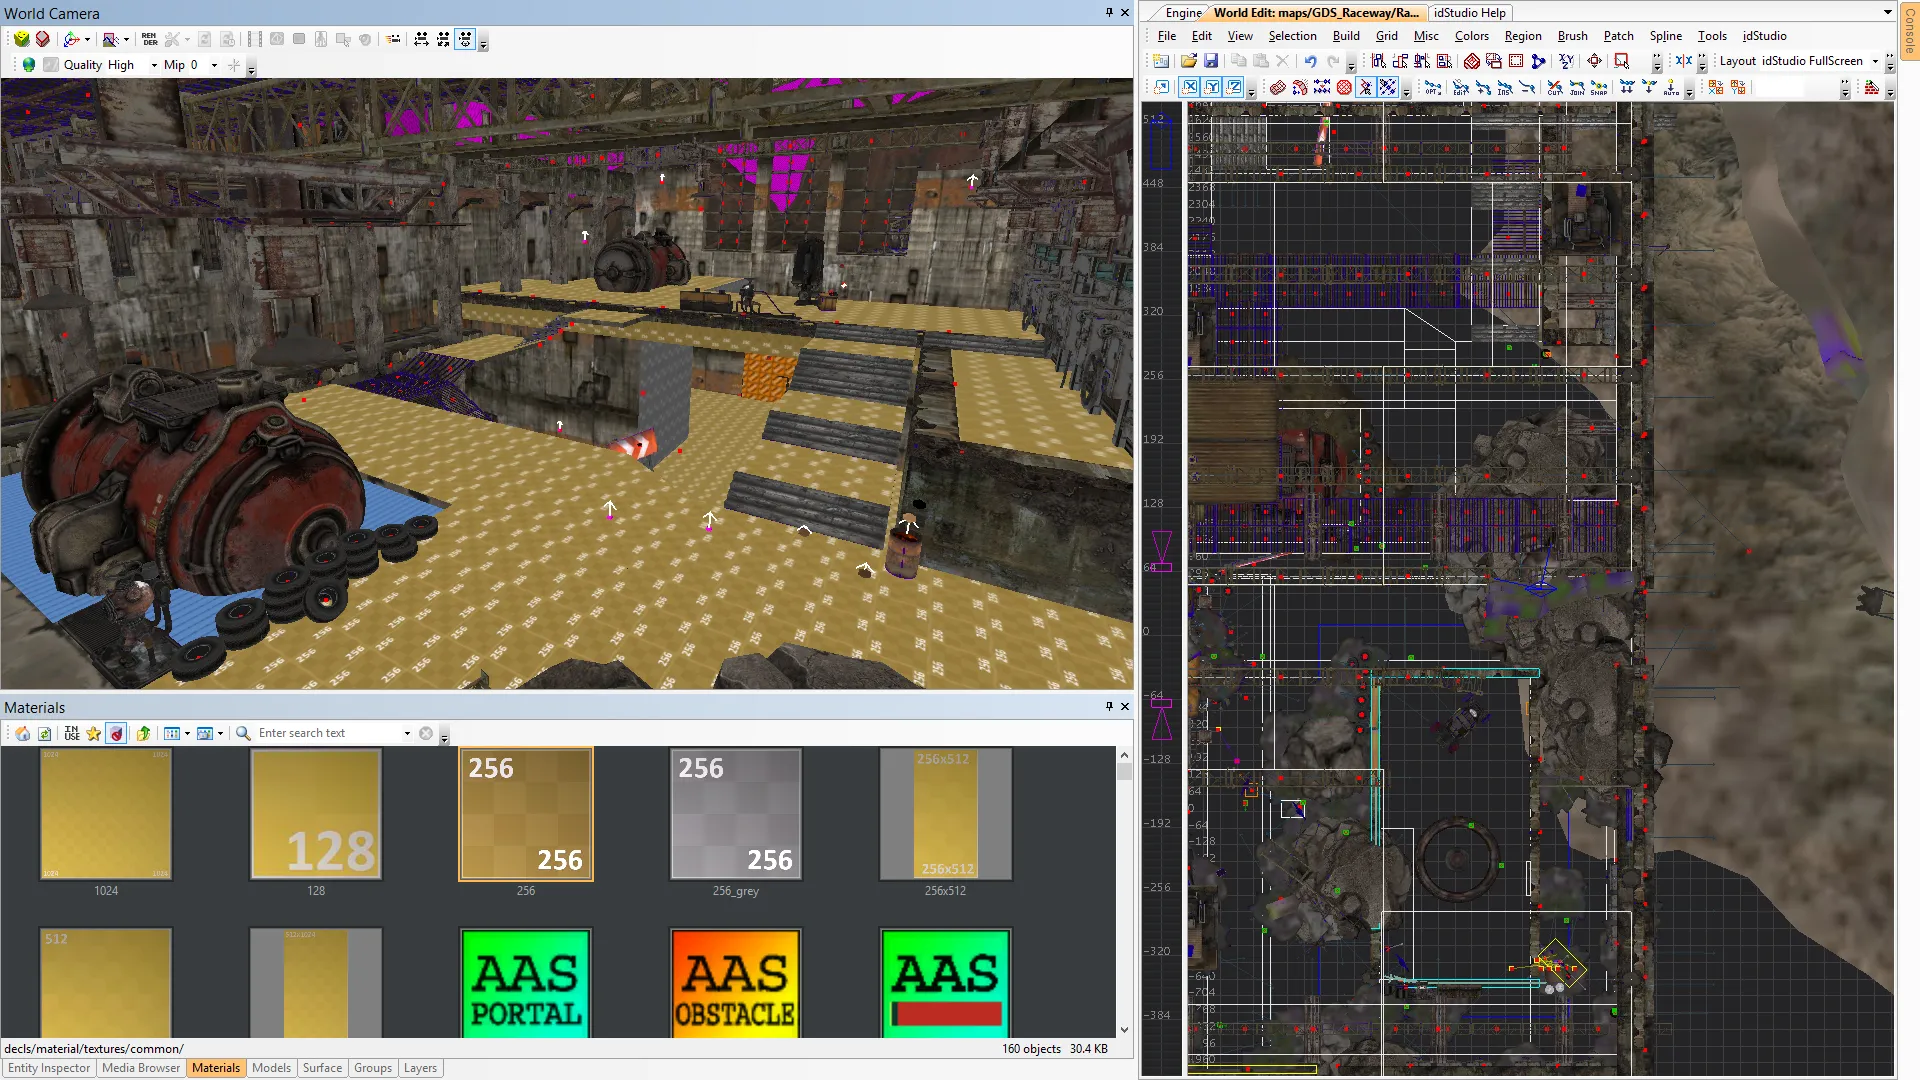
Task: Click the RENDER button in camera toolbar
Action: (149, 39)
